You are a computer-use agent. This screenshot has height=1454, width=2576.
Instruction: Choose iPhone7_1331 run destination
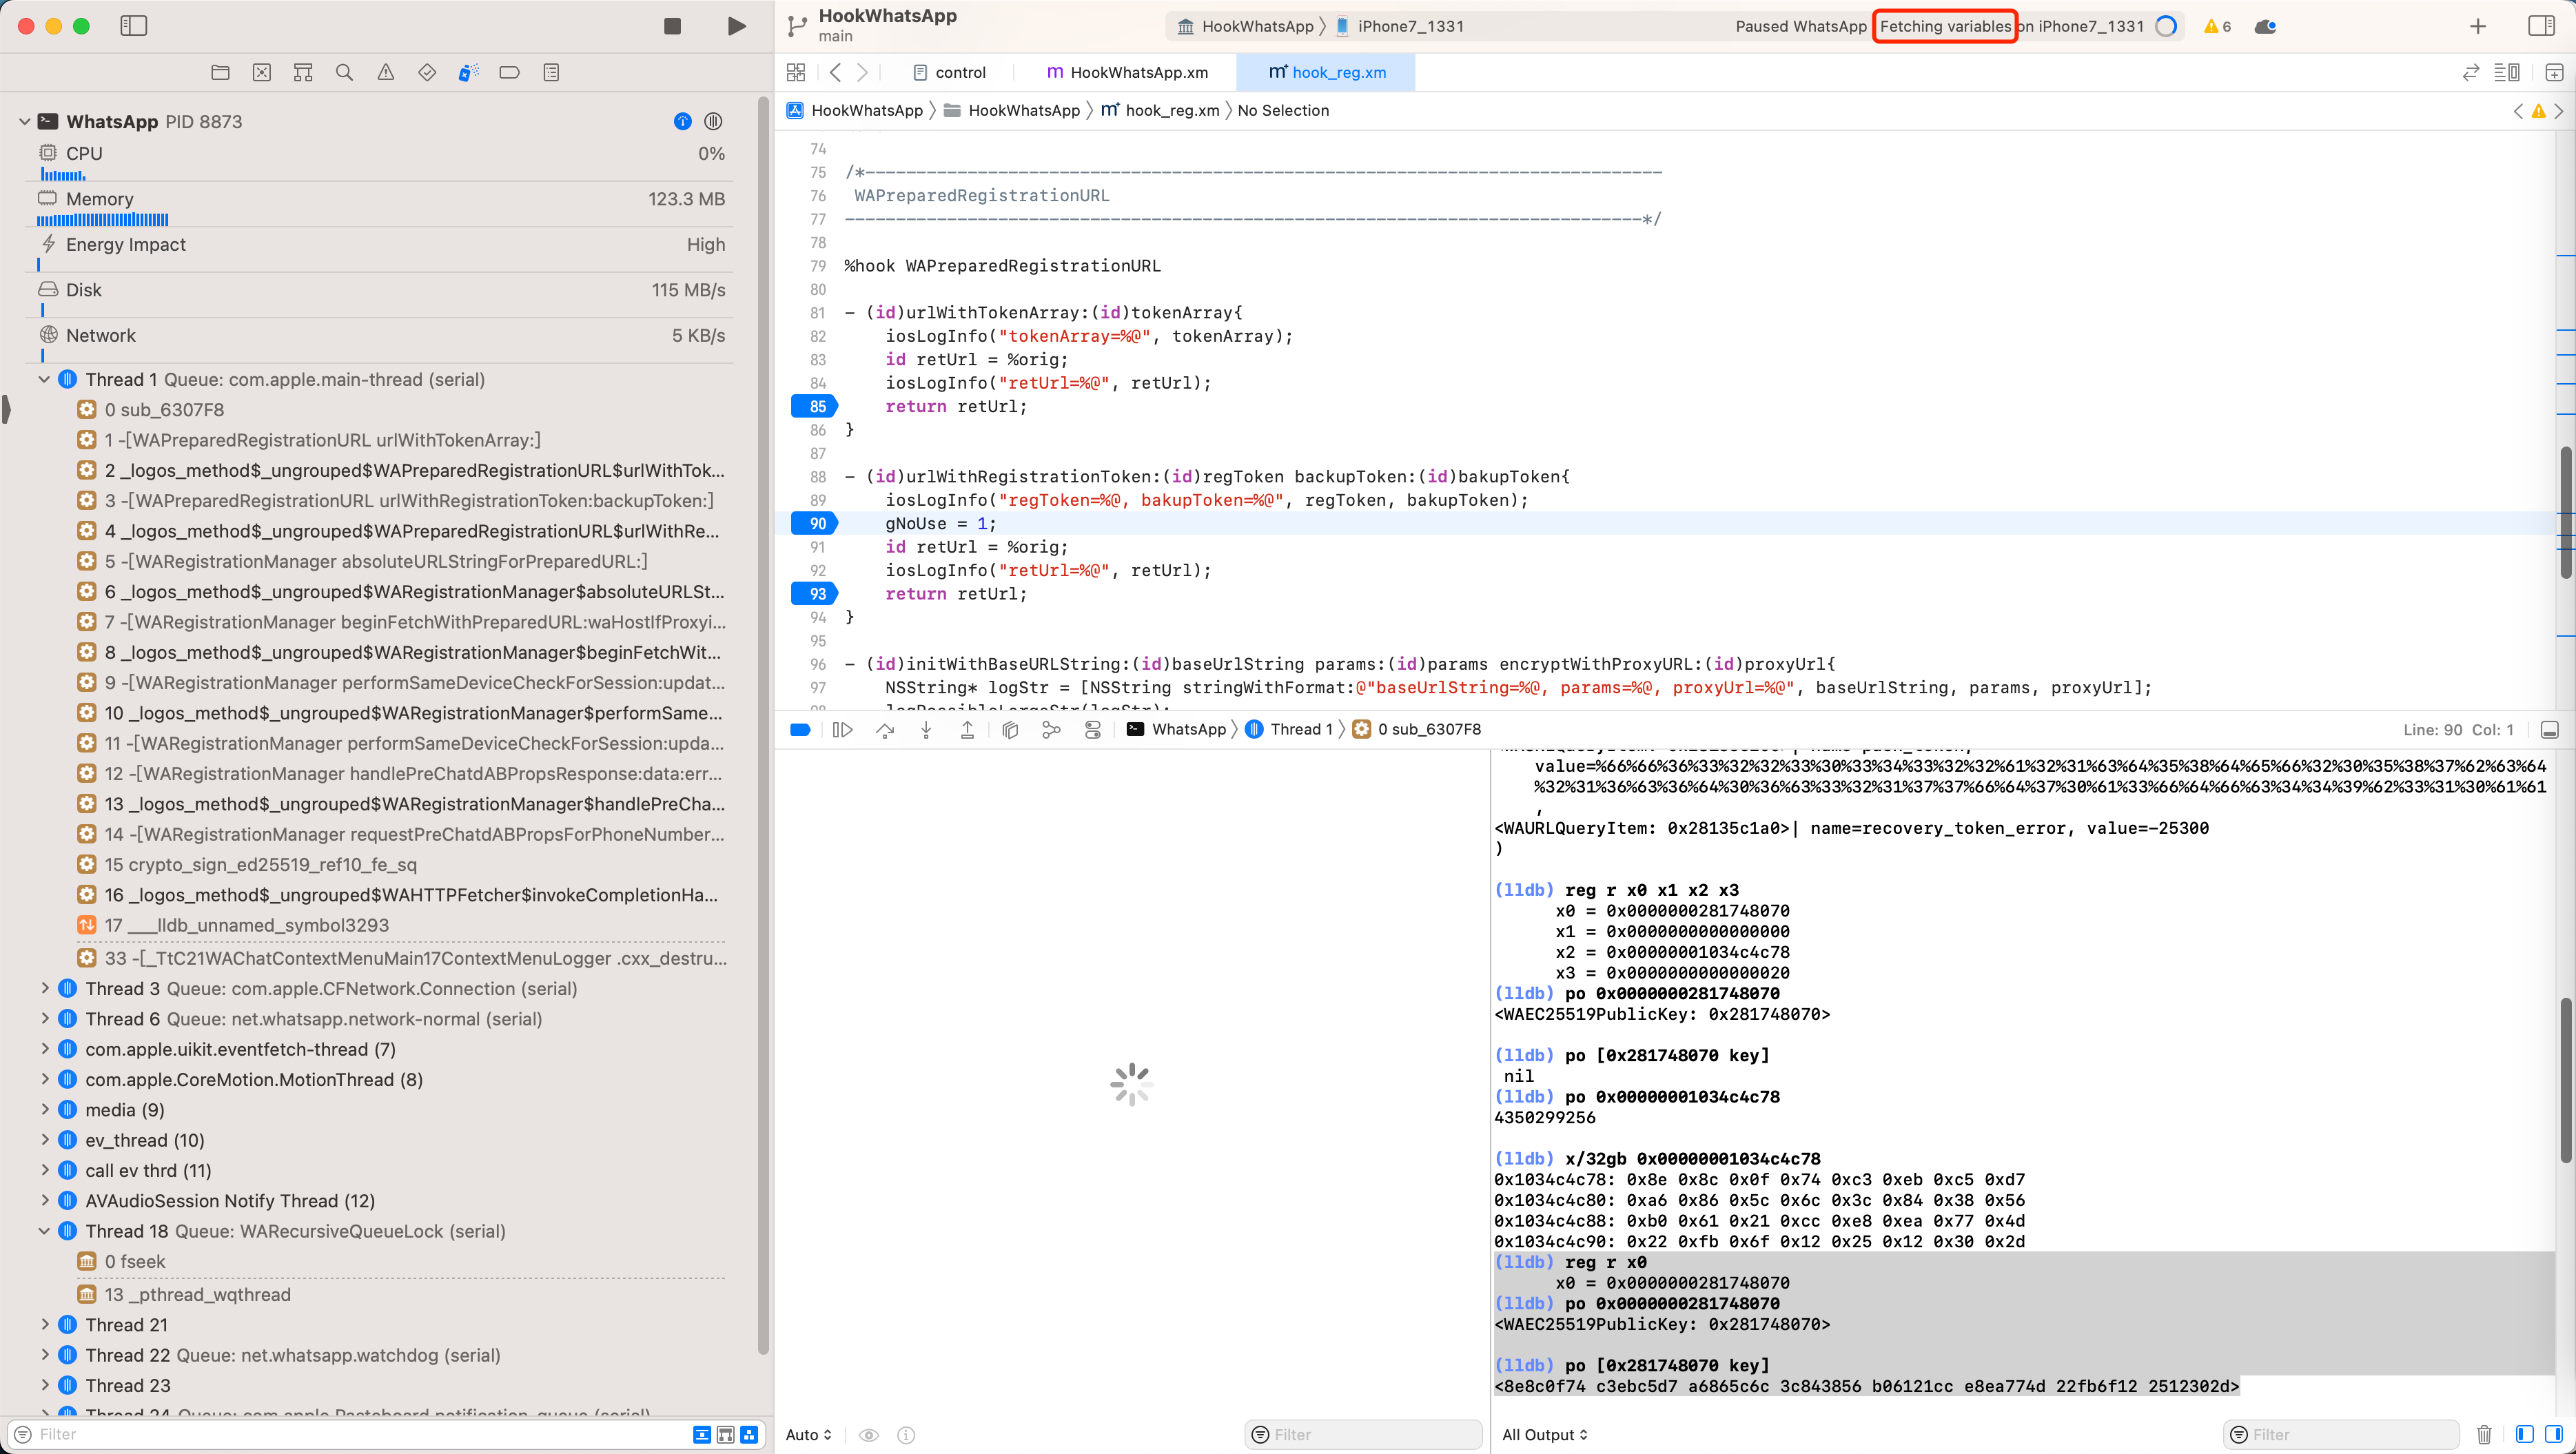(1399, 26)
